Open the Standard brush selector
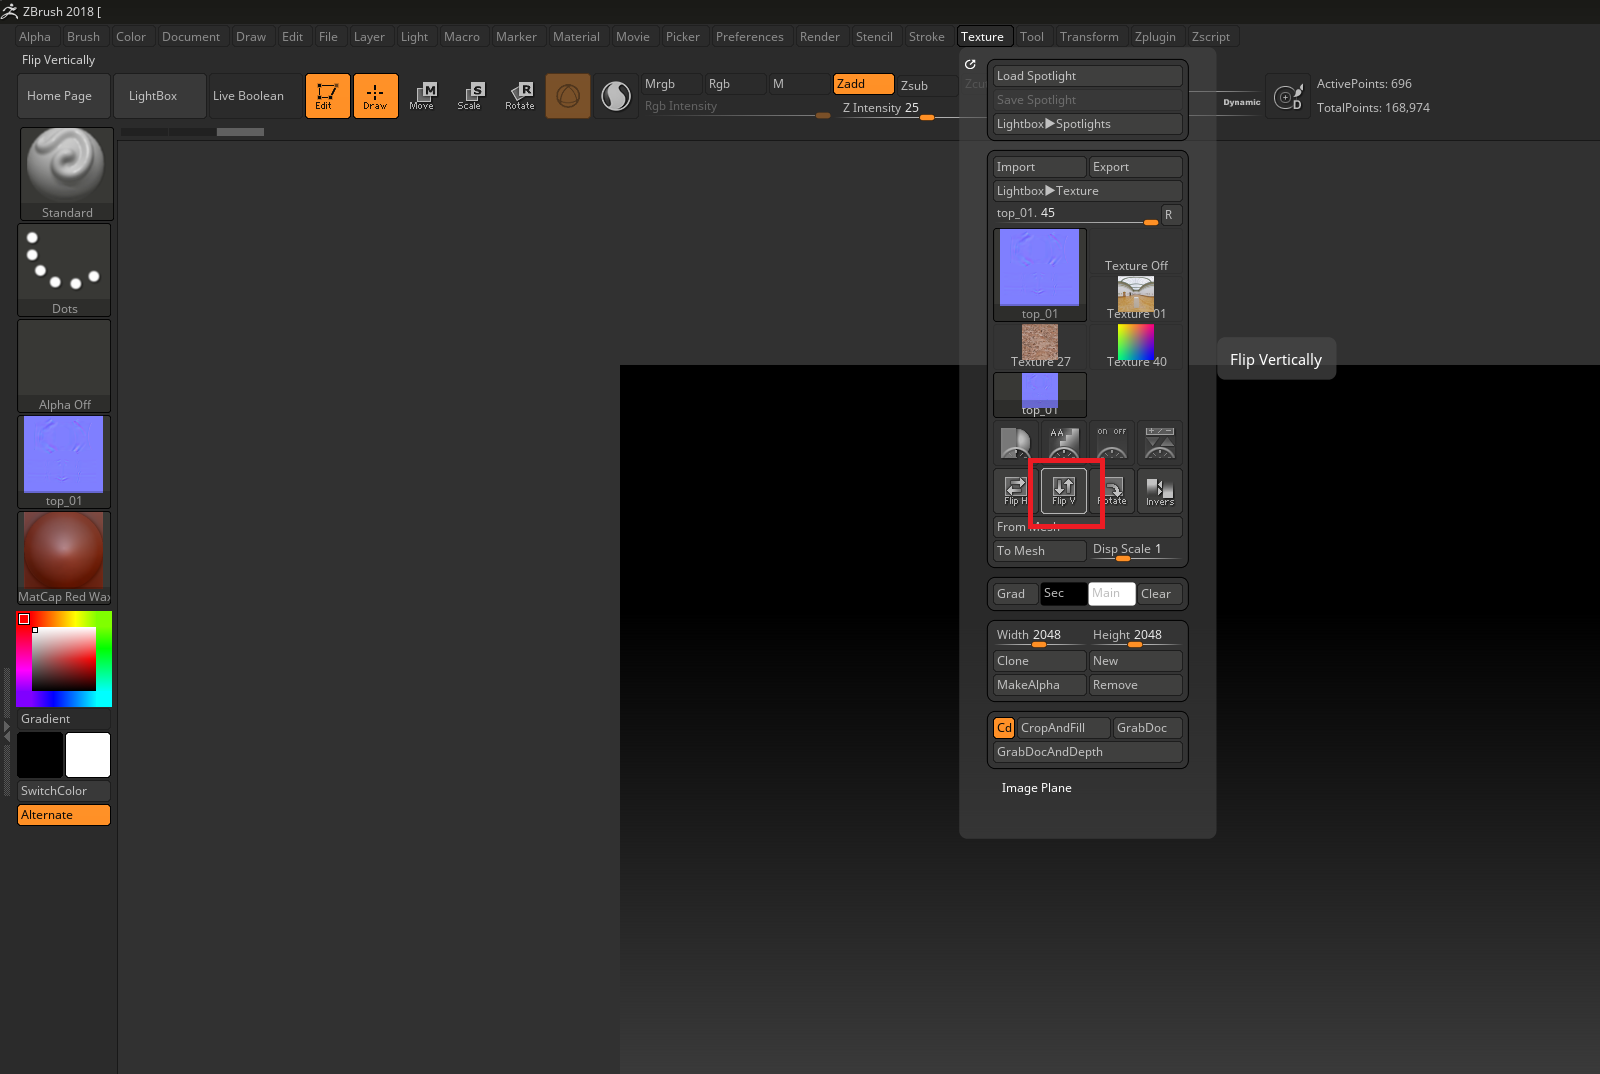 coord(66,174)
